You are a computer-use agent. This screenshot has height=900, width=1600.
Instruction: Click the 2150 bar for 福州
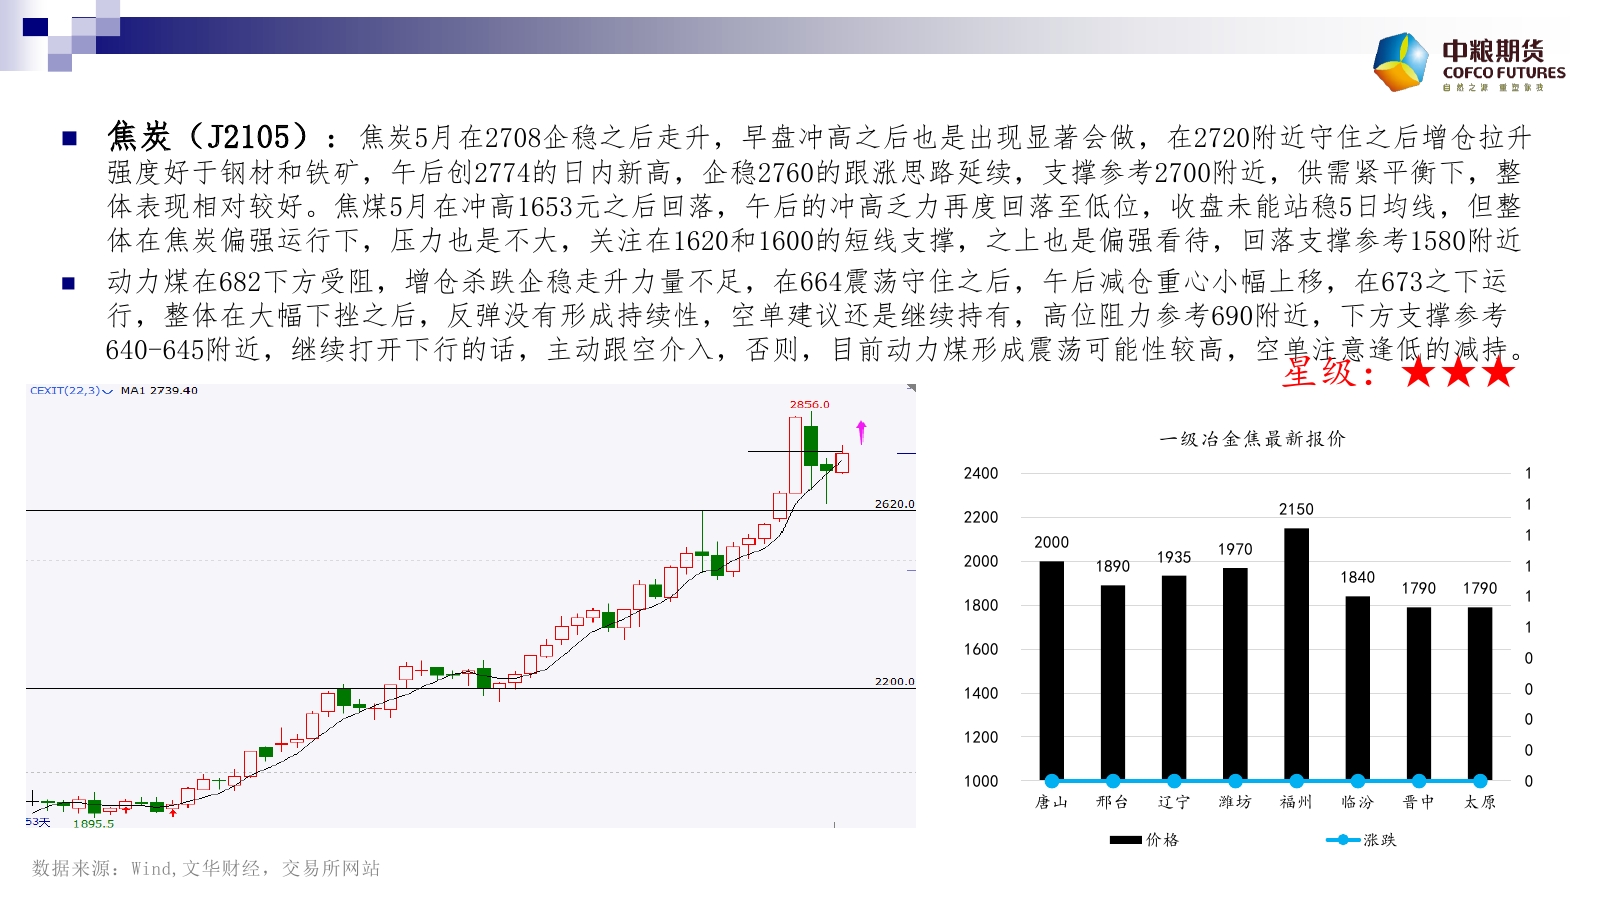(1296, 650)
